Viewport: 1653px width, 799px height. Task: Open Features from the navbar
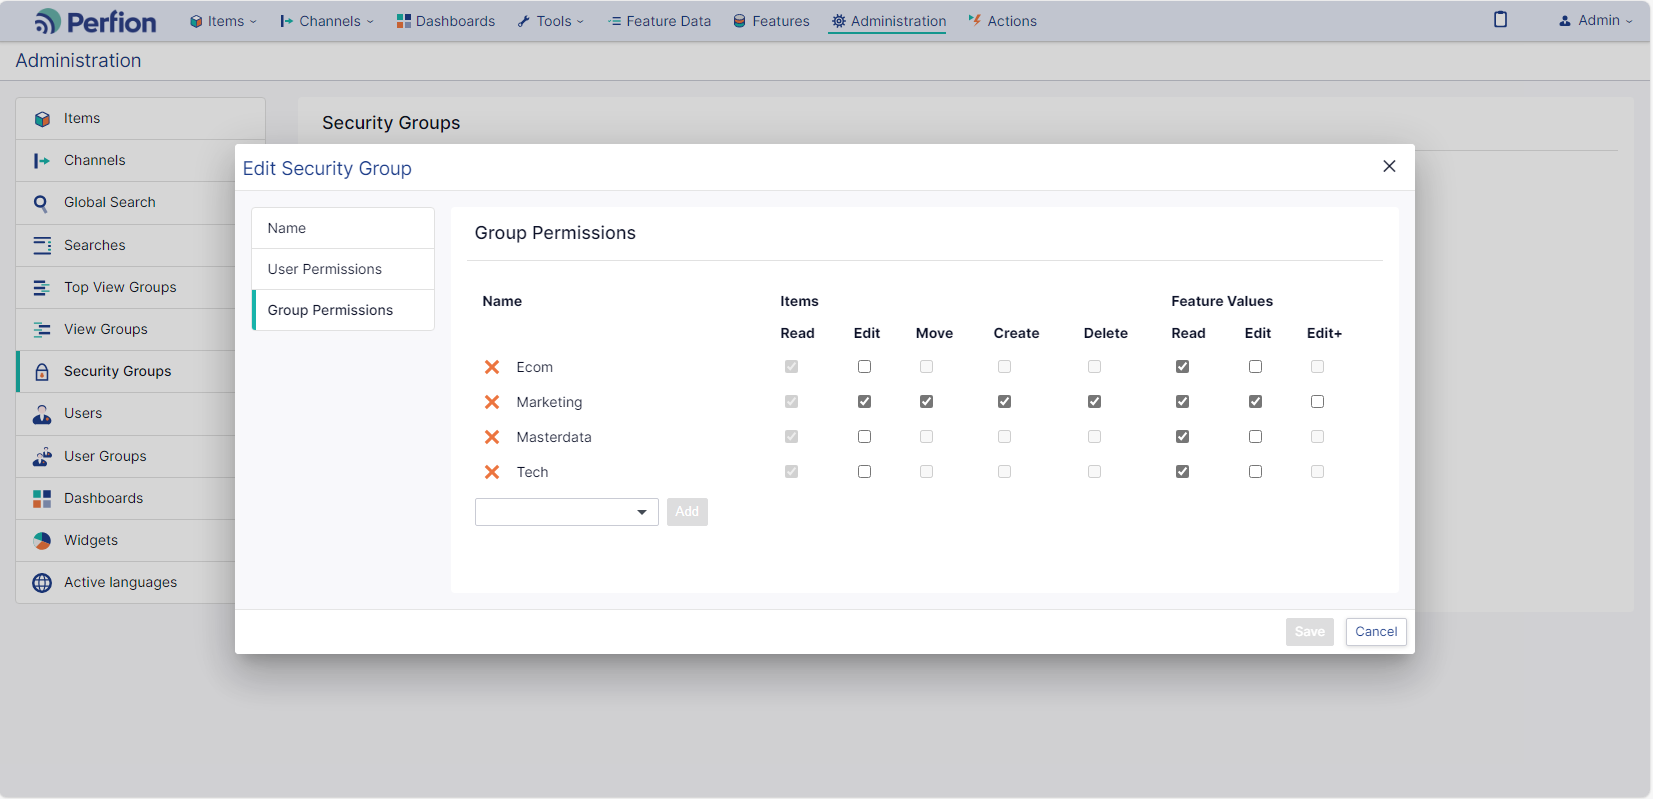pyautogui.click(x=771, y=21)
